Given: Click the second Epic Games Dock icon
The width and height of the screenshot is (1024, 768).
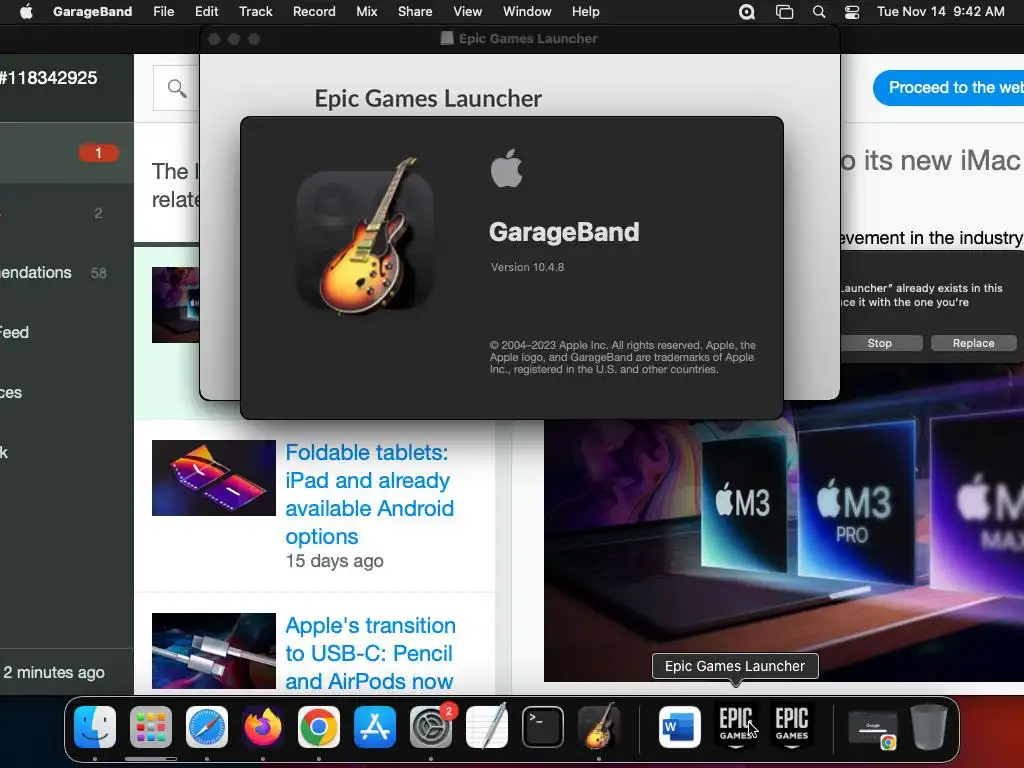Looking at the screenshot, I should click(792, 727).
